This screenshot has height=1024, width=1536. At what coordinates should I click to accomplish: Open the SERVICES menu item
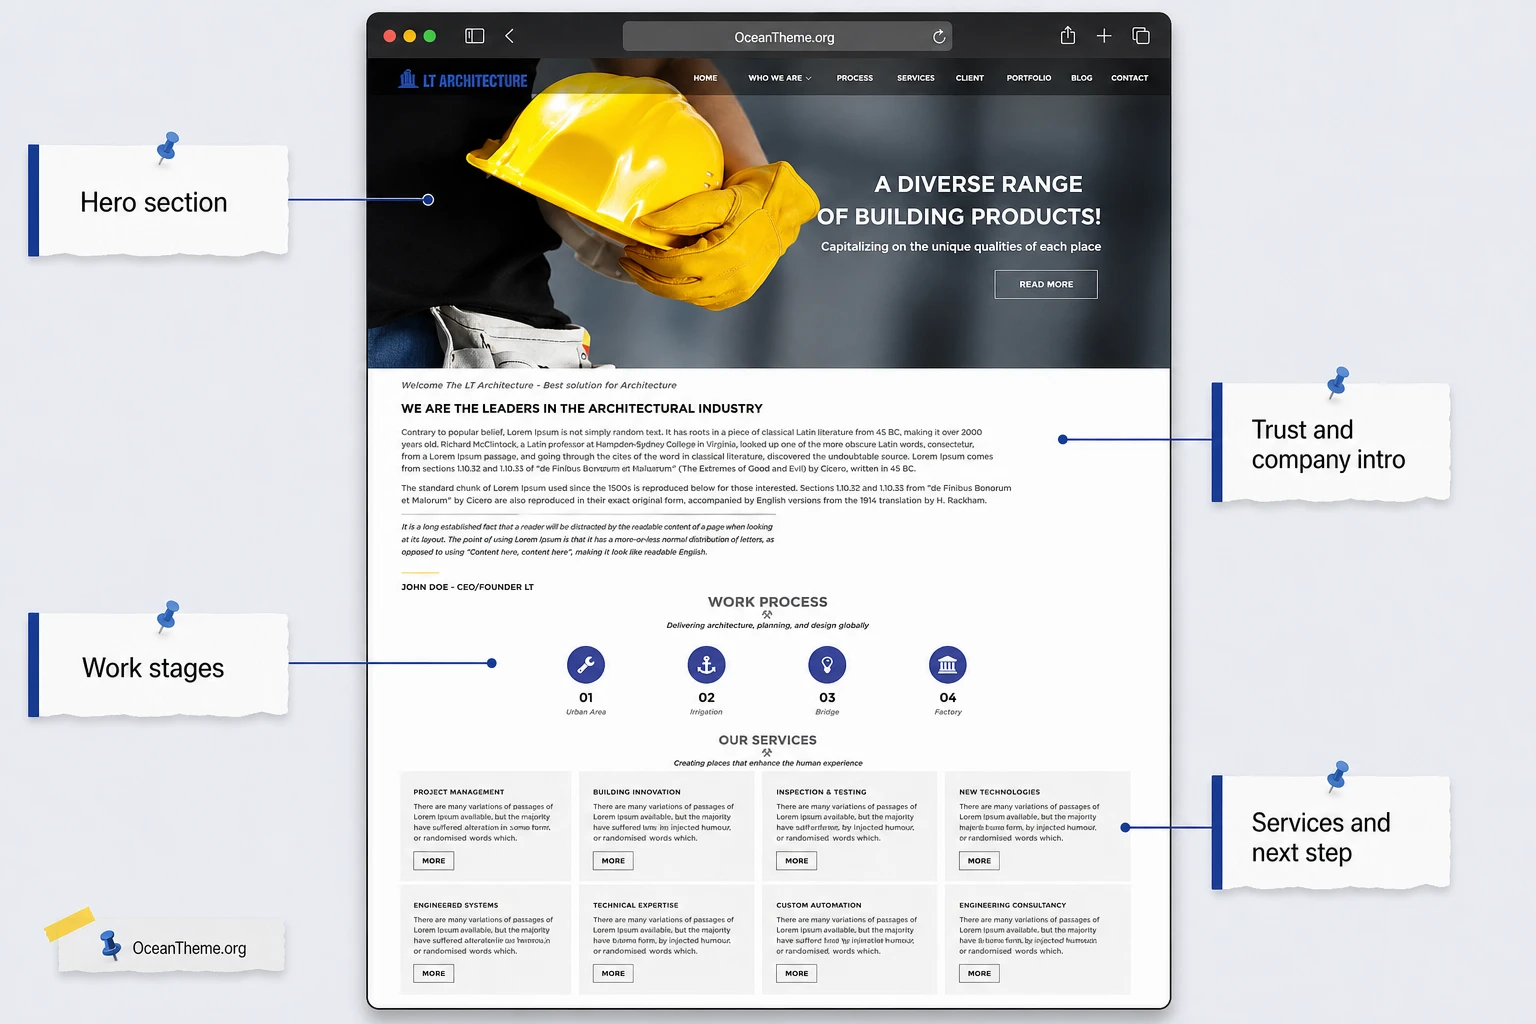pyautogui.click(x=916, y=78)
